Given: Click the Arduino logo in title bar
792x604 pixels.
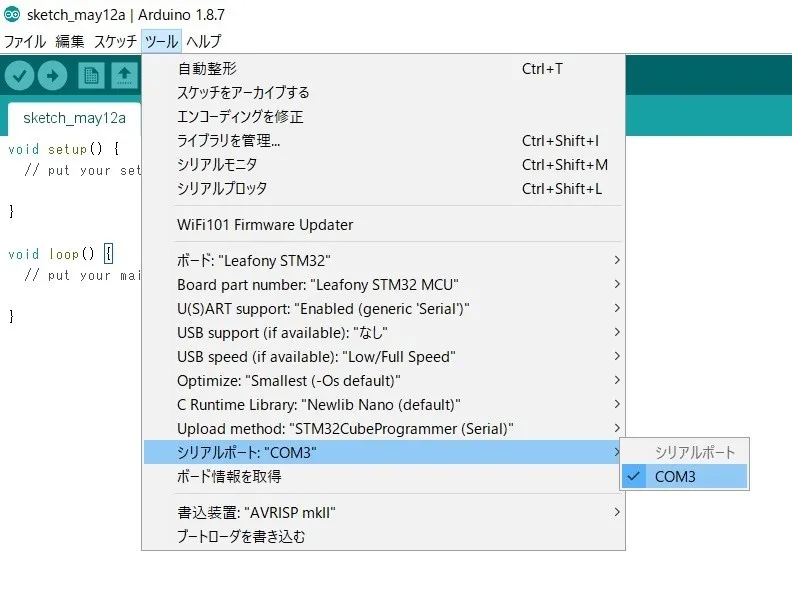Looking at the screenshot, I should click(11, 14).
